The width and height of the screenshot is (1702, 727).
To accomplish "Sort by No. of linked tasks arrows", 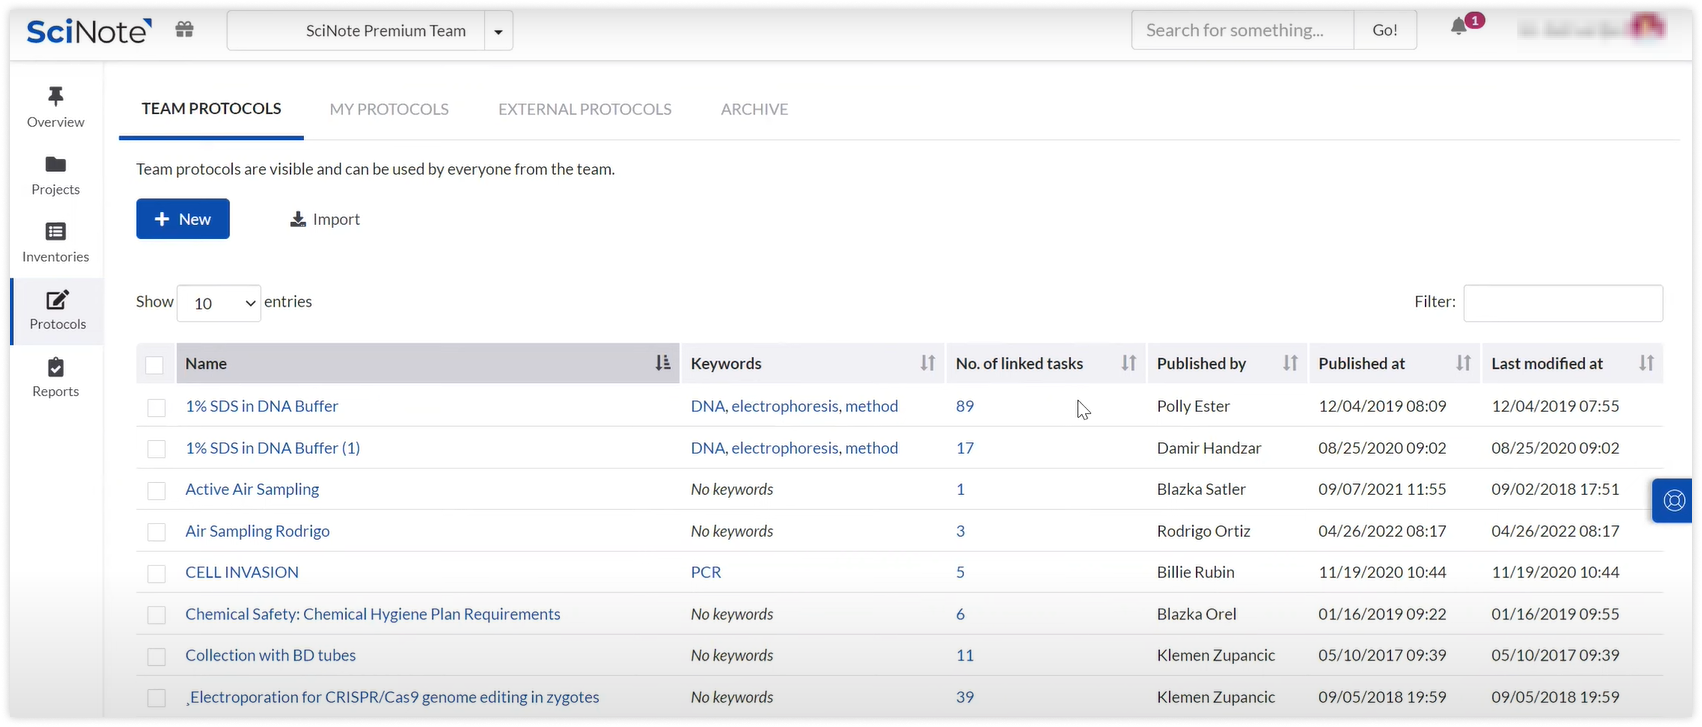I will (1129, 363).
